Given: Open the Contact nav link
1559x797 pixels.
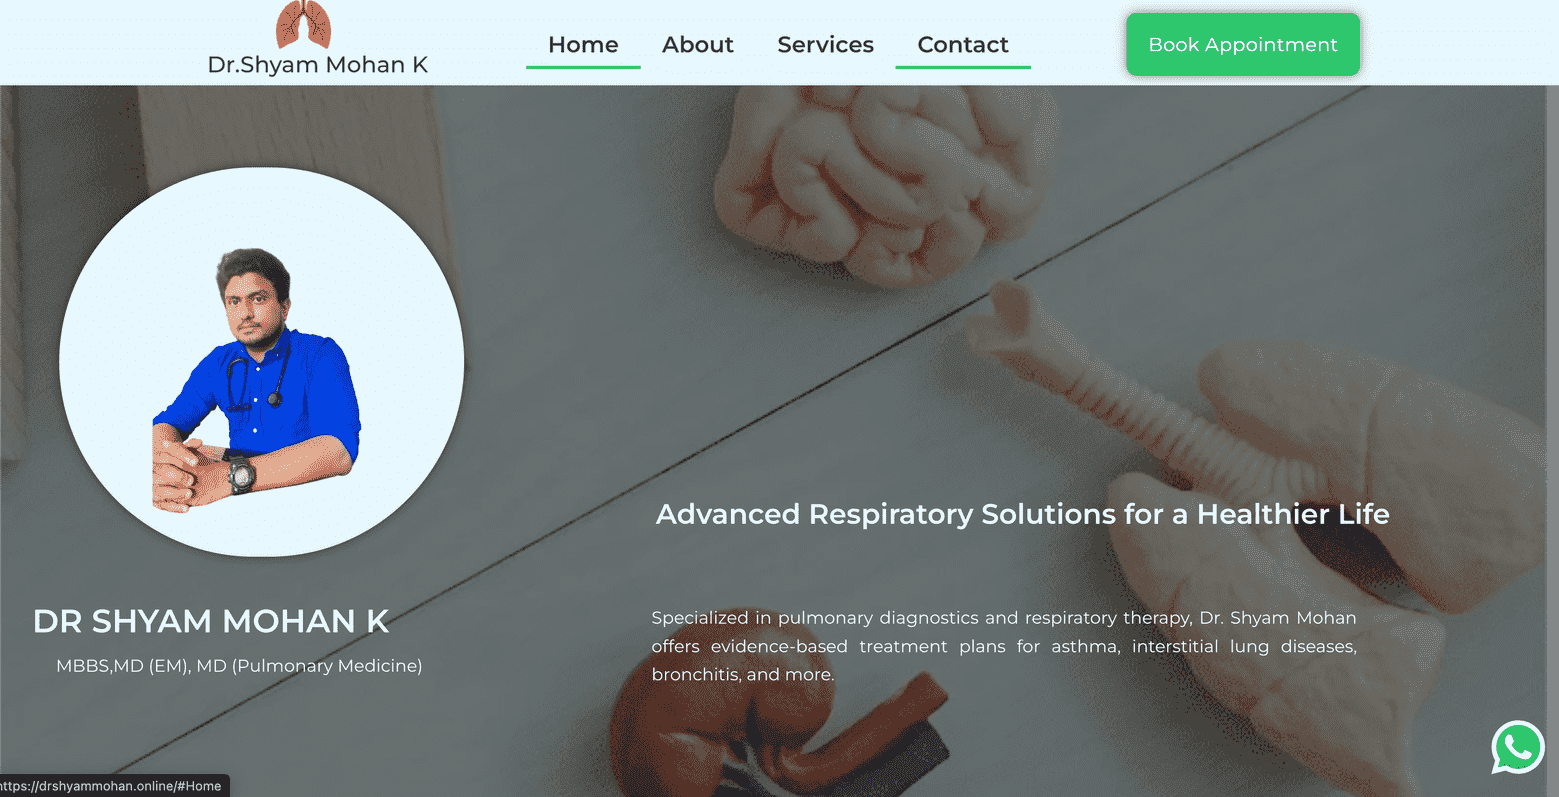Looking at the screenshot, I should [963, 45].
